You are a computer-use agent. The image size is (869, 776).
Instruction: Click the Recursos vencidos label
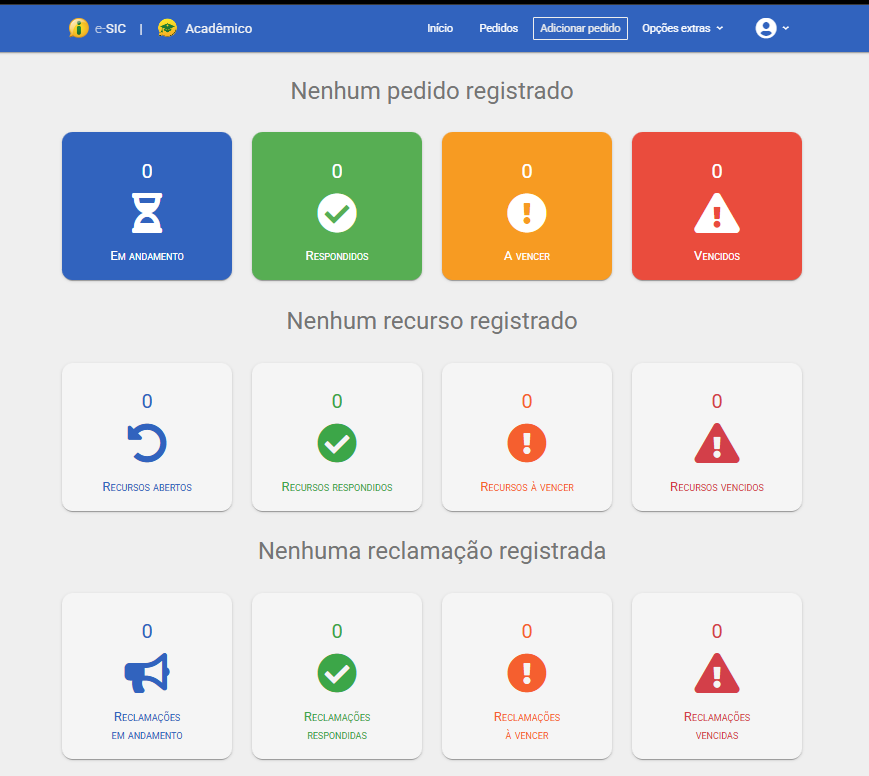(717, 487)
